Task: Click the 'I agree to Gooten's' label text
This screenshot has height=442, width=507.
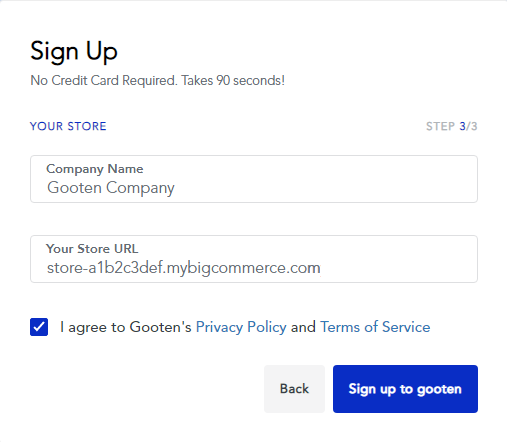Action: (126, 327)
